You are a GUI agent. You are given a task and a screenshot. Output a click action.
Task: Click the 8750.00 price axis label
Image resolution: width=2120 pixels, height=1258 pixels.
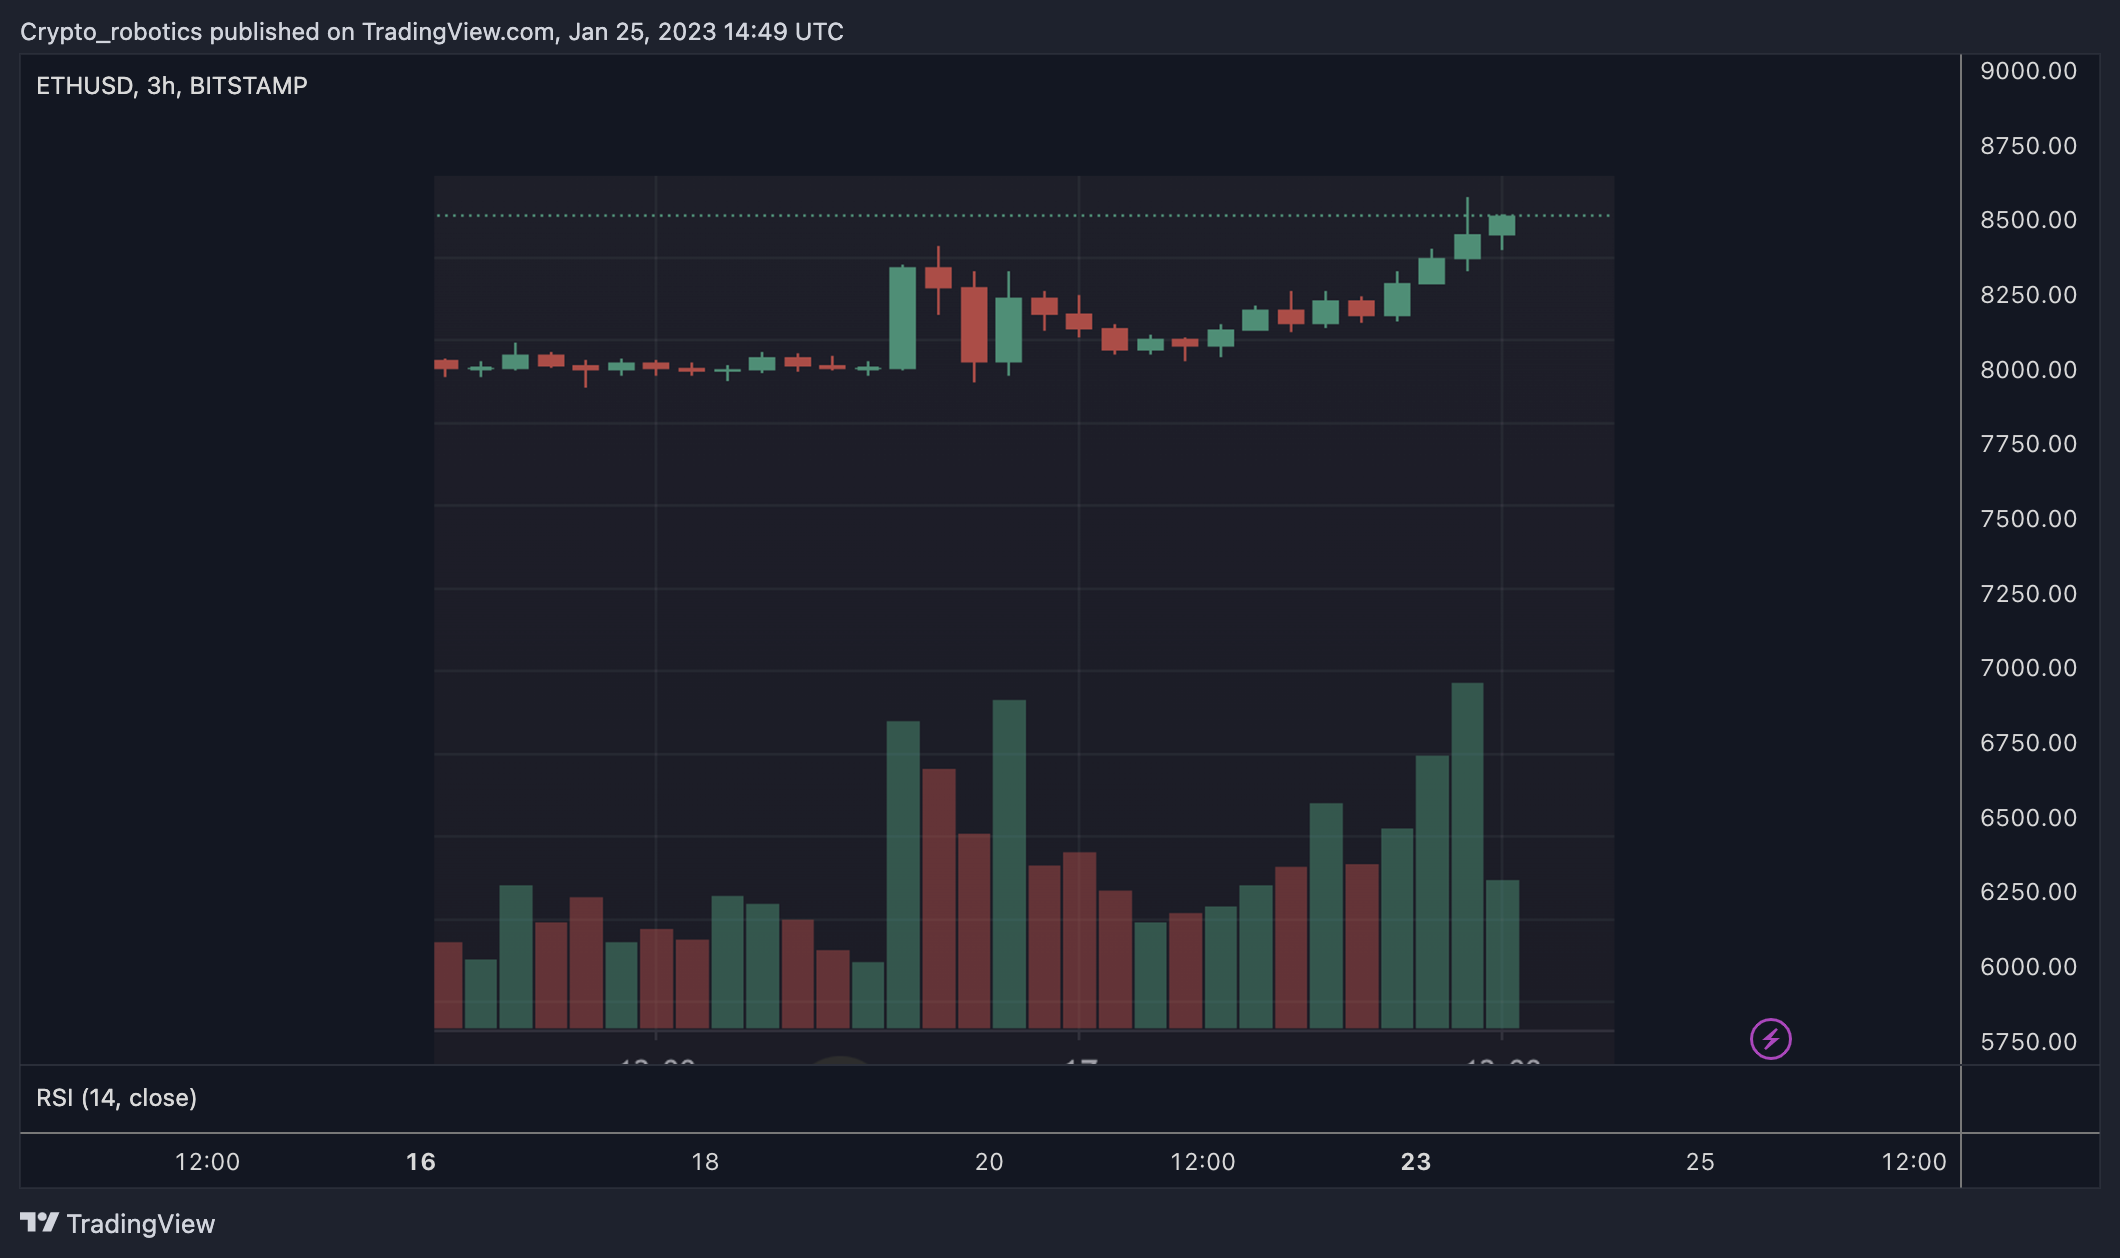pyautogui.click(x=2028, y=146)
